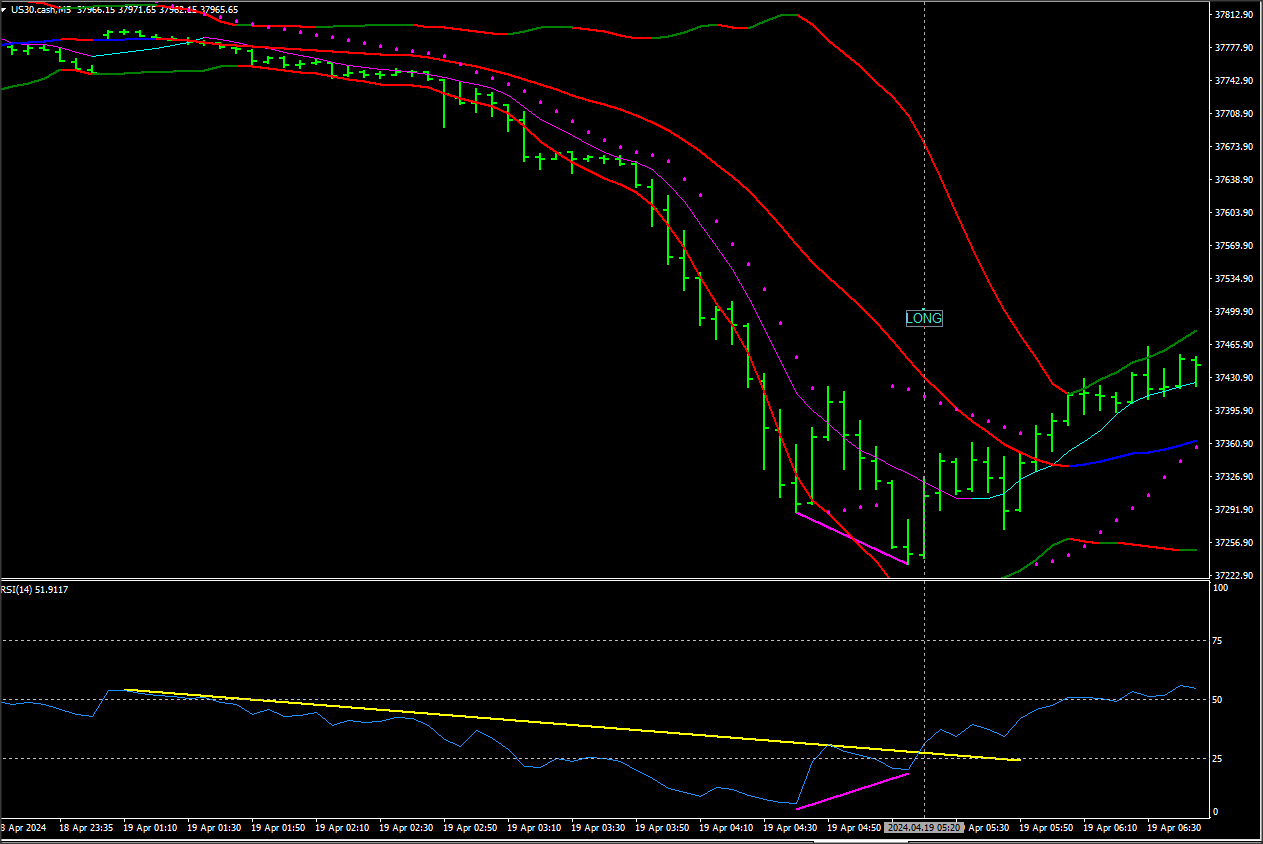Click the 37360.90 price scale label
The image size is (1263, 844).
1234,444
